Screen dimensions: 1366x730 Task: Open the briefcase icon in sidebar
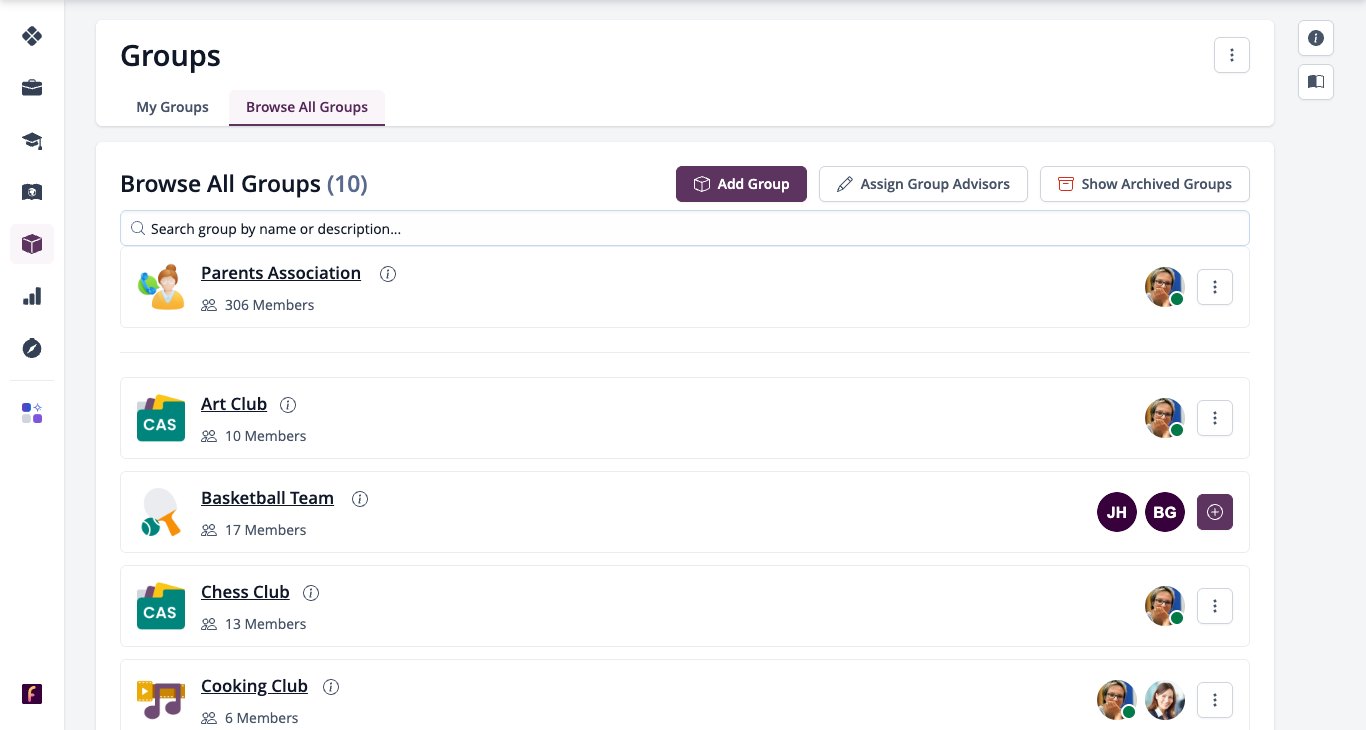tap(32, 88)
